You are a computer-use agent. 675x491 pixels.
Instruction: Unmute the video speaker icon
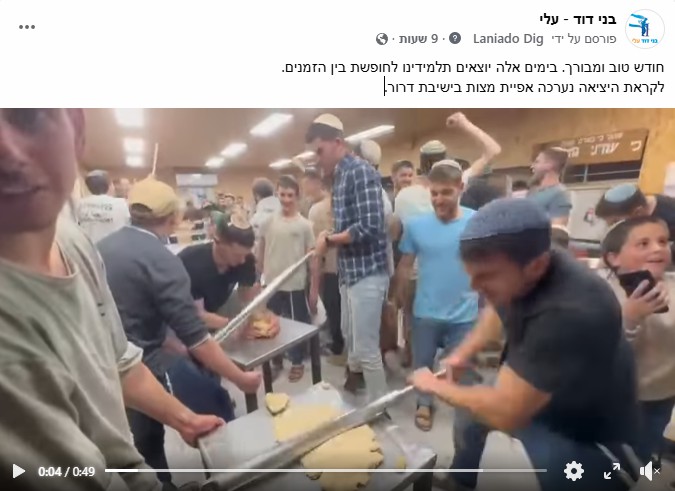649,471
